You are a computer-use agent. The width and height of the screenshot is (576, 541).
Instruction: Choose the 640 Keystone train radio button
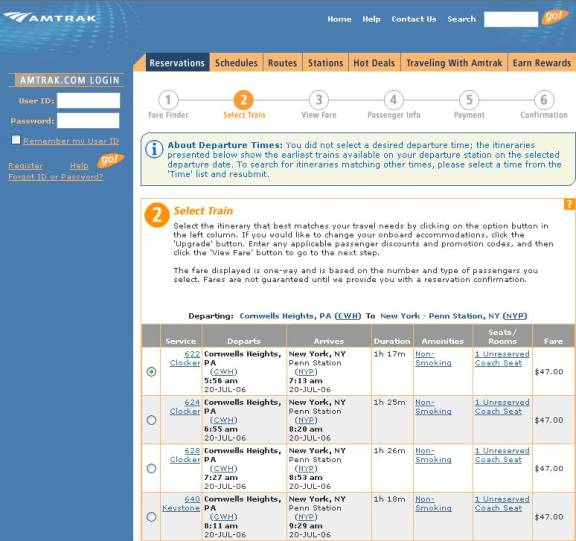[x=151, y=517]
